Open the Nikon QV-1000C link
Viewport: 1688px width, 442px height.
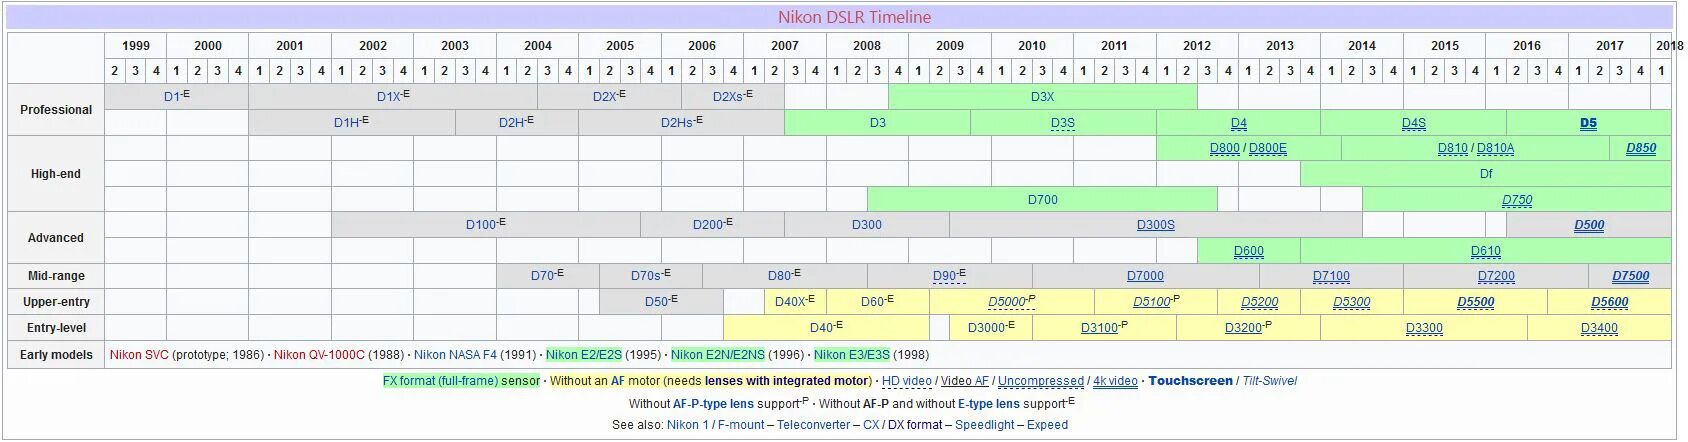319,355
